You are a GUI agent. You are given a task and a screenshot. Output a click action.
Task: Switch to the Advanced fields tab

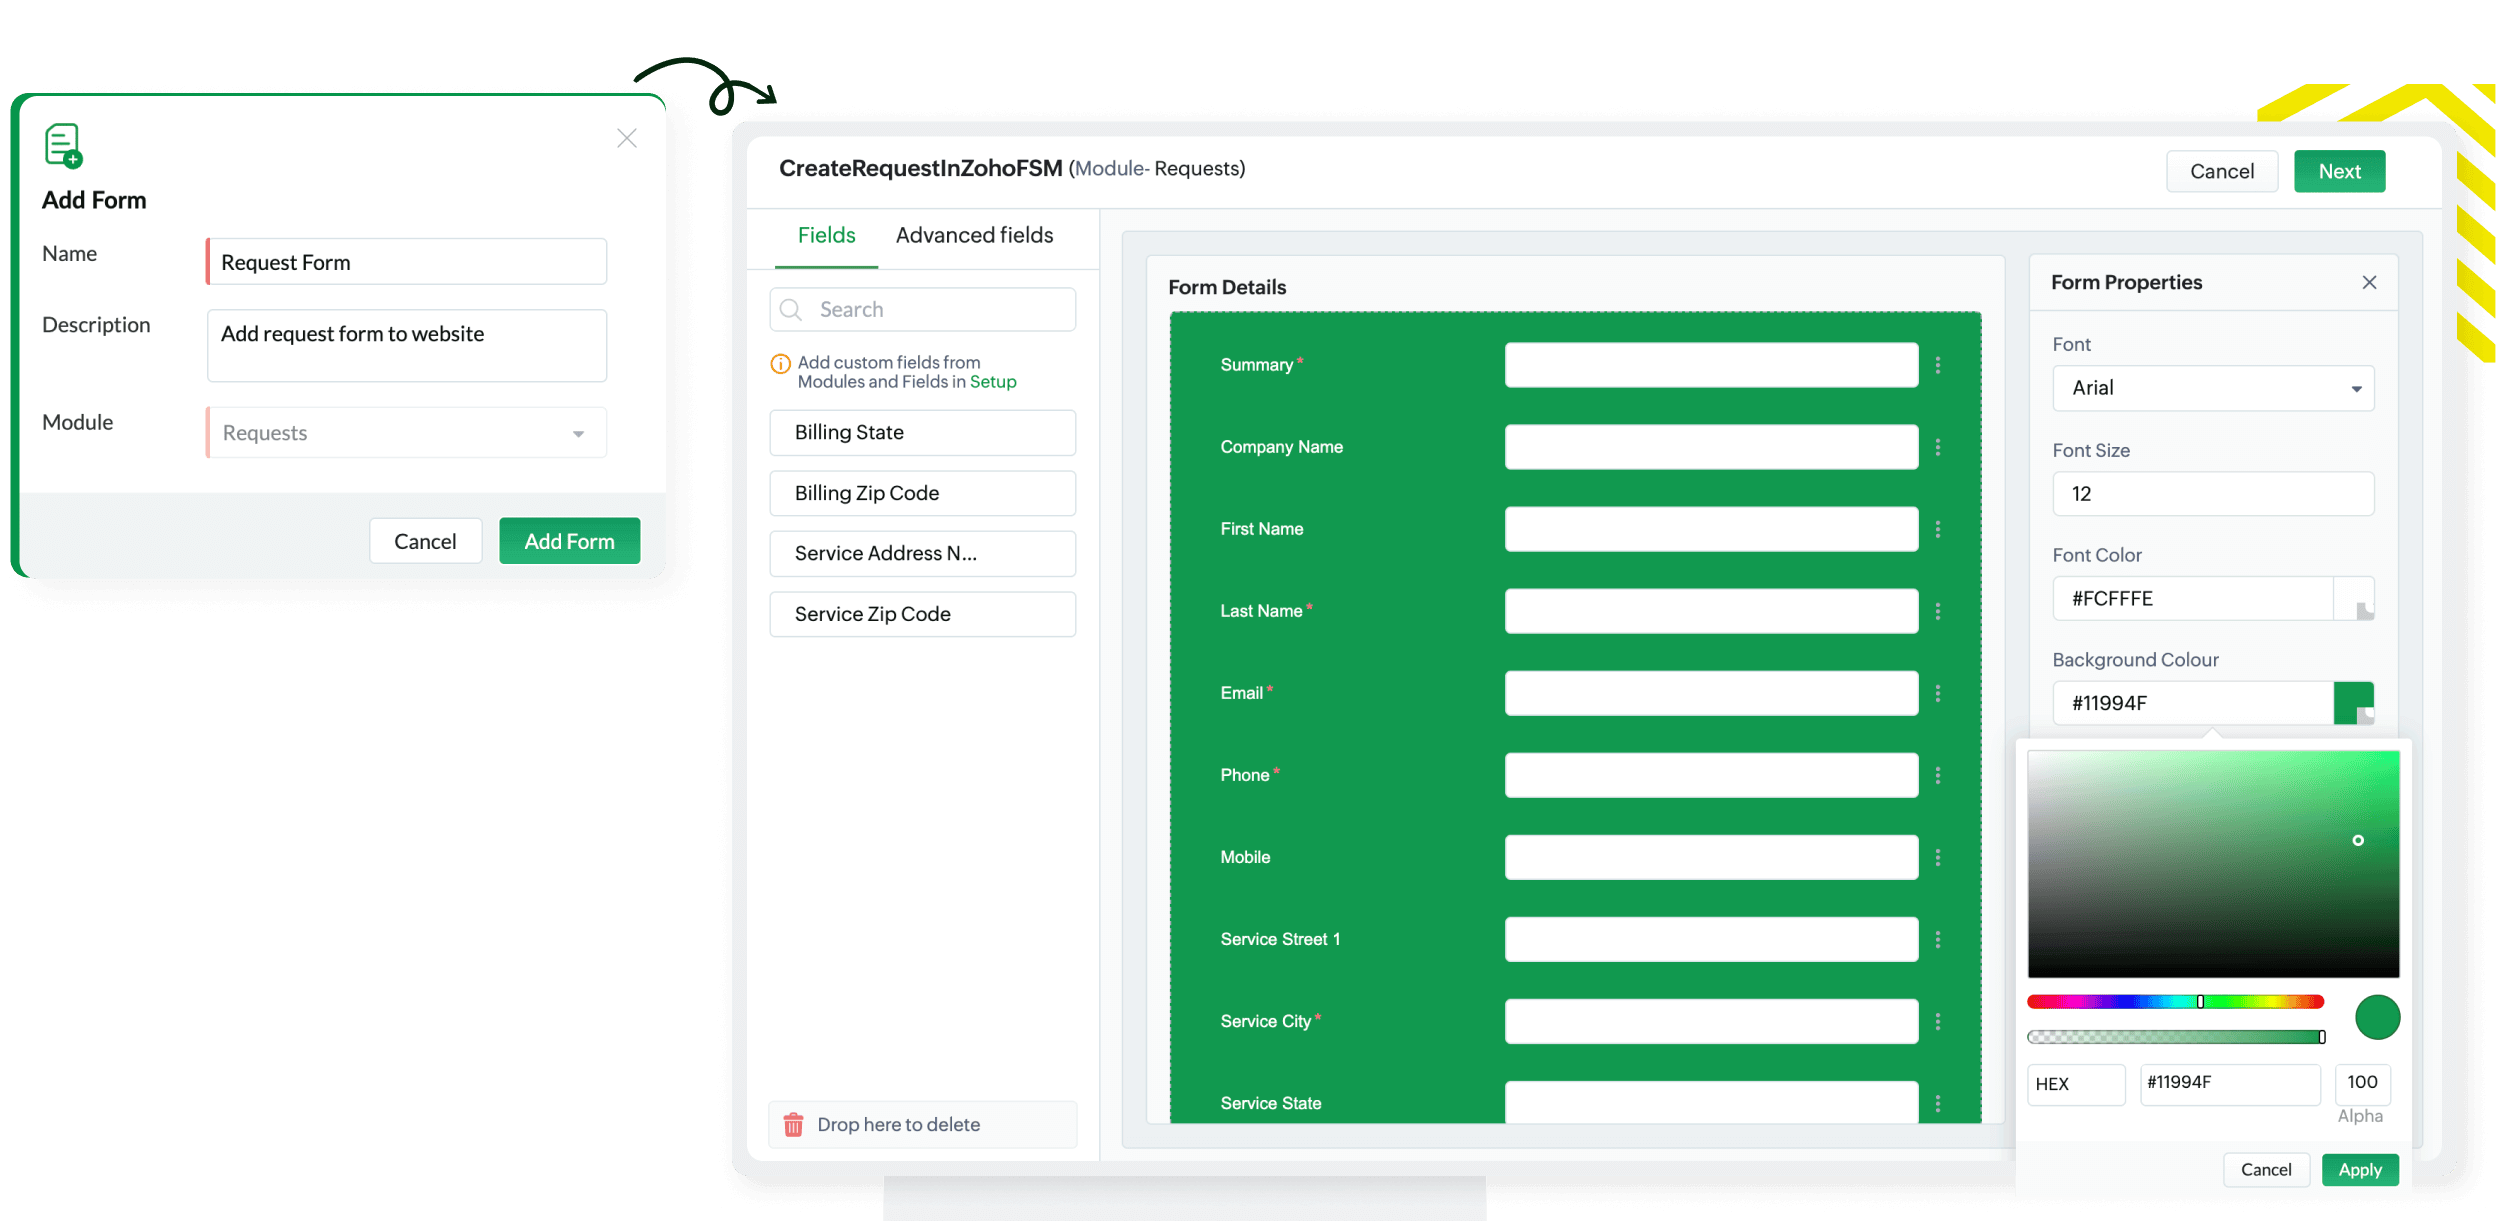click(x=974, y=235)
